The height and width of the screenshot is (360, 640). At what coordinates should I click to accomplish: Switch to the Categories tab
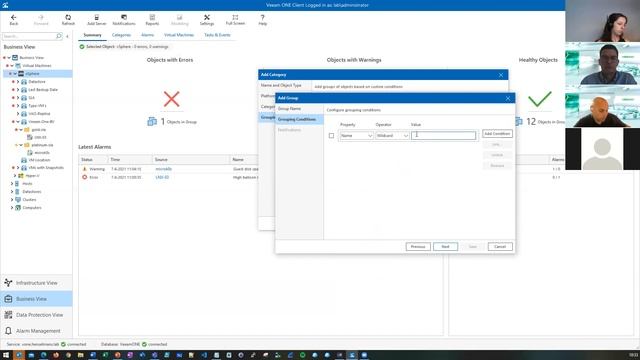click(x=121, y=35)
